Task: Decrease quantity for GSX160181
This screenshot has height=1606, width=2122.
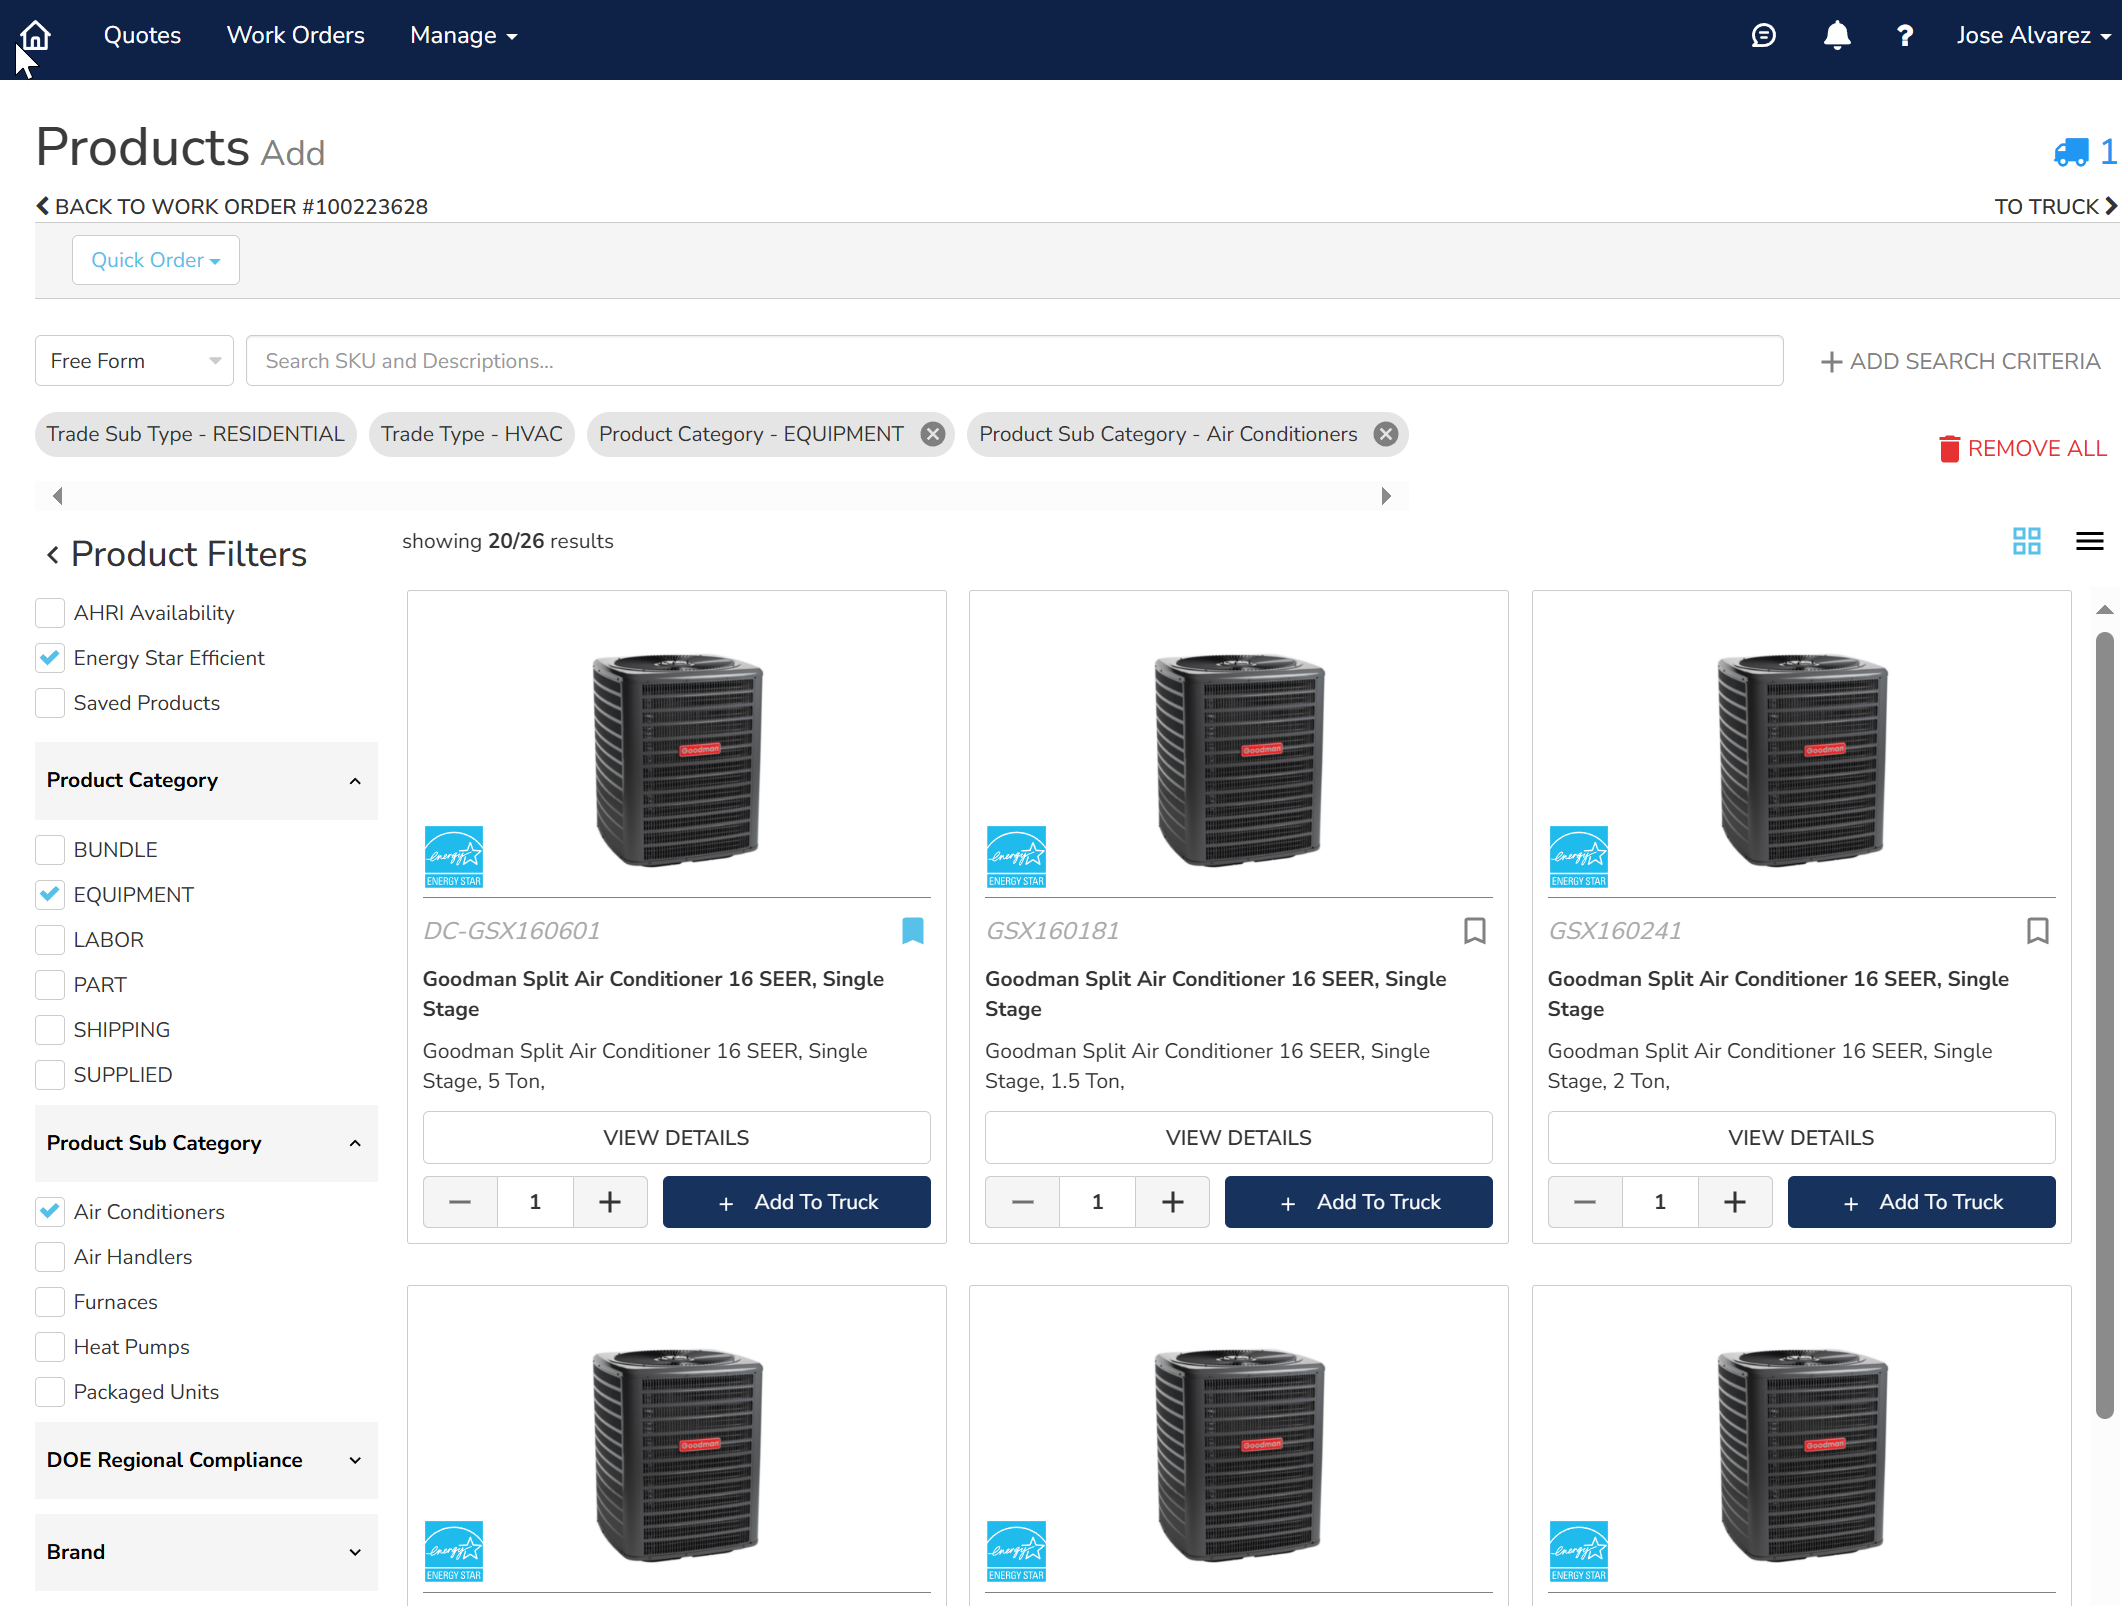Action: [x=1022, y=1202]
